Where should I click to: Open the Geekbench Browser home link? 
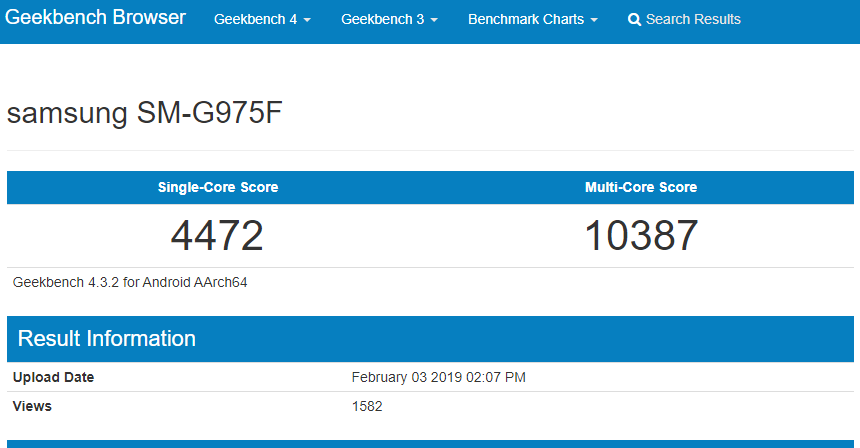95,18
